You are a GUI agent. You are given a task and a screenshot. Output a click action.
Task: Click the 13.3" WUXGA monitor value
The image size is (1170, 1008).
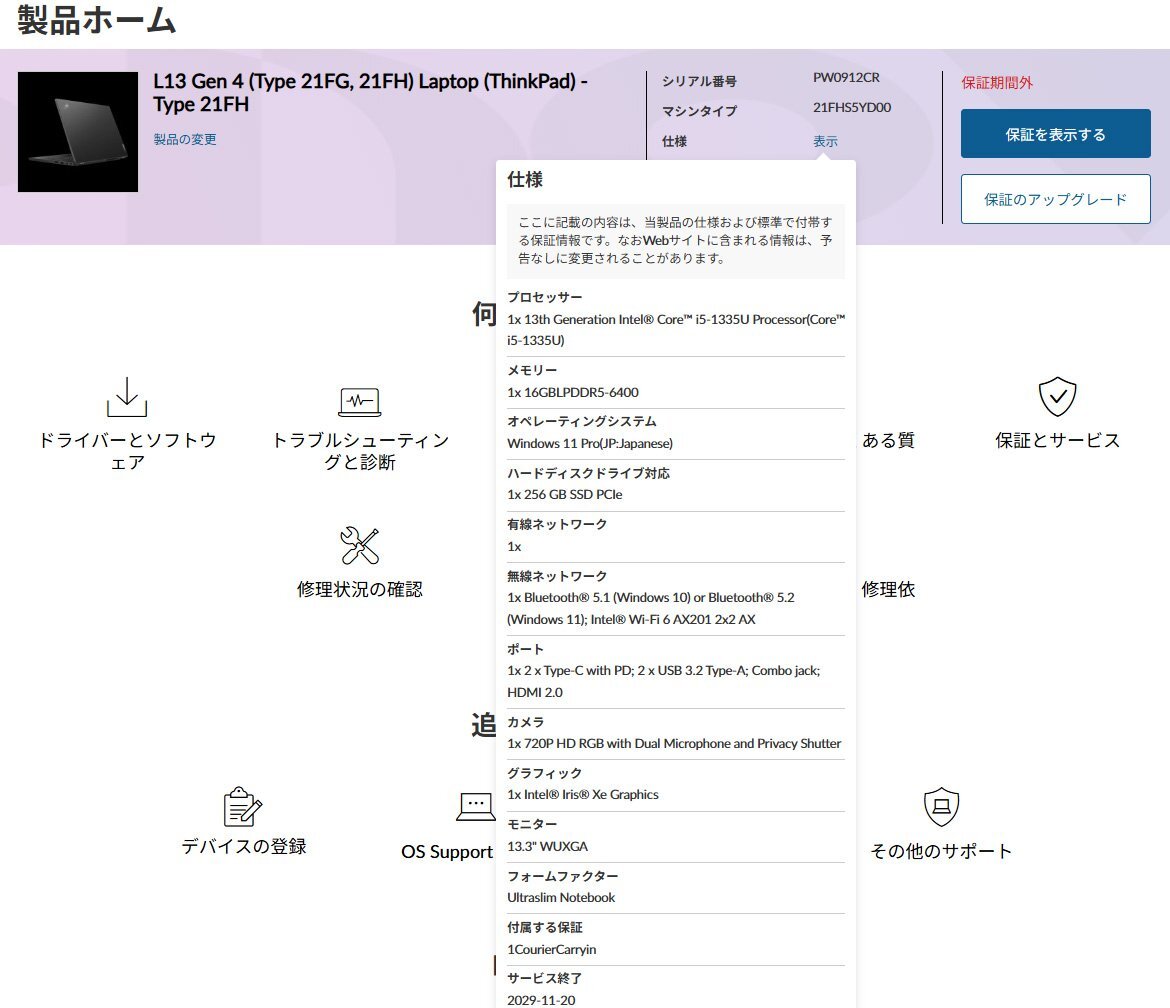[548, 846]
